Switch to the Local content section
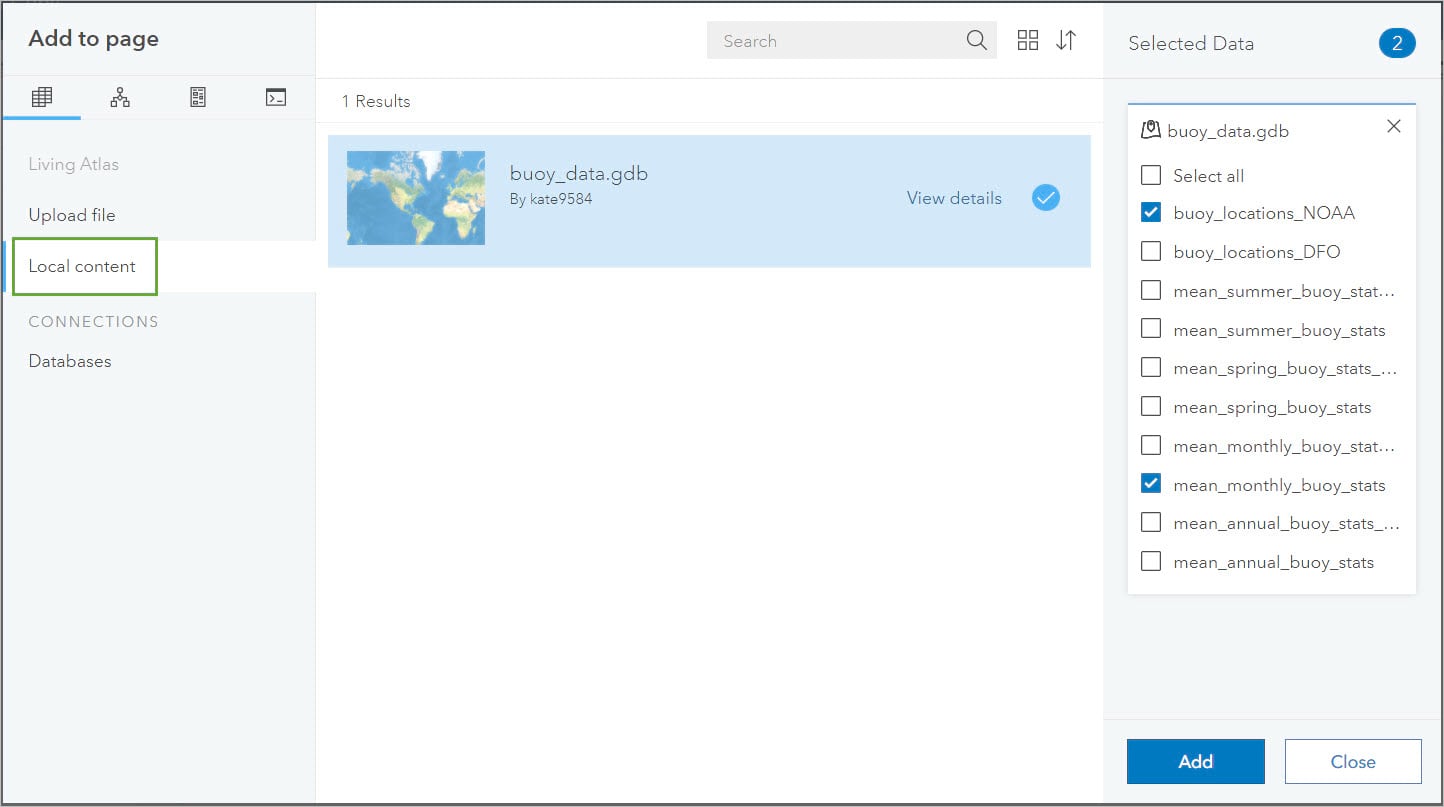1444x807 pixels. click(x=85, y=266)
